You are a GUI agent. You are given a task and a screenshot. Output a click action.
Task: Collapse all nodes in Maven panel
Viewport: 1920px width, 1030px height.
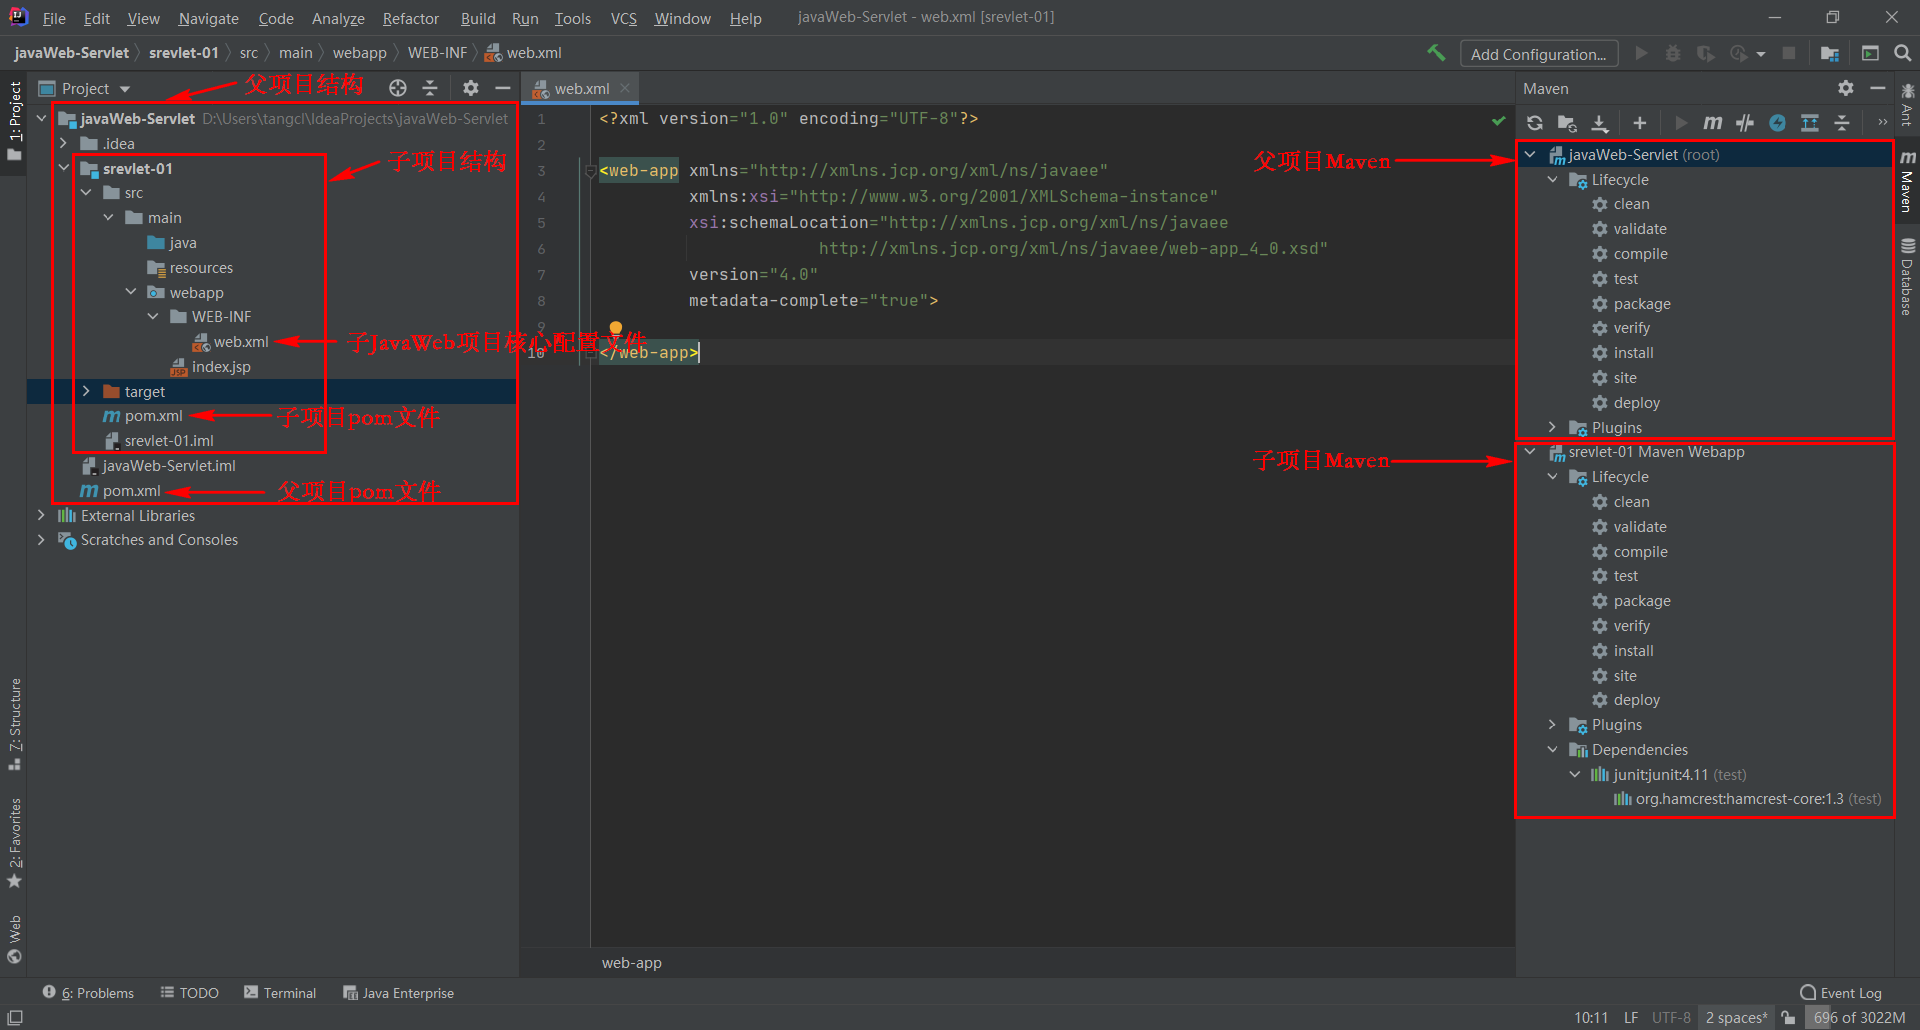1842,123
